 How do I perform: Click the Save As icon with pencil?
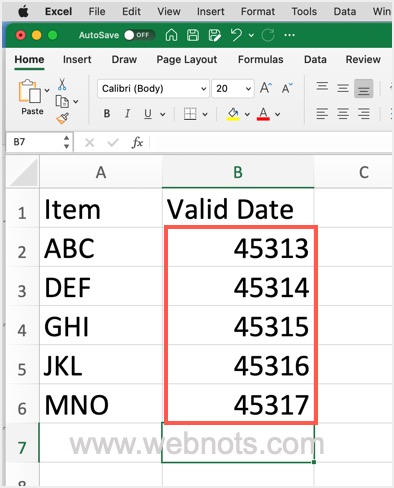coord(214,35)
